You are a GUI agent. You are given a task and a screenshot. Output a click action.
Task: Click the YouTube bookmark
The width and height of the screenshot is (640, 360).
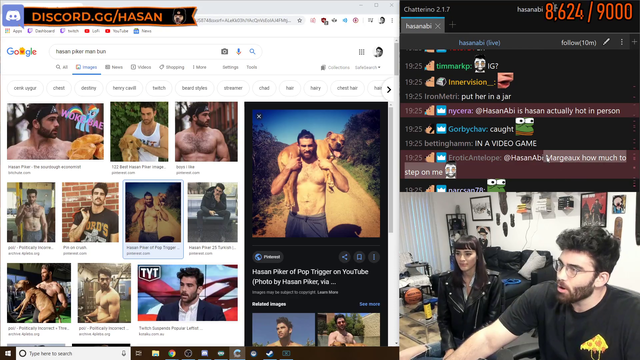(116, 31)
